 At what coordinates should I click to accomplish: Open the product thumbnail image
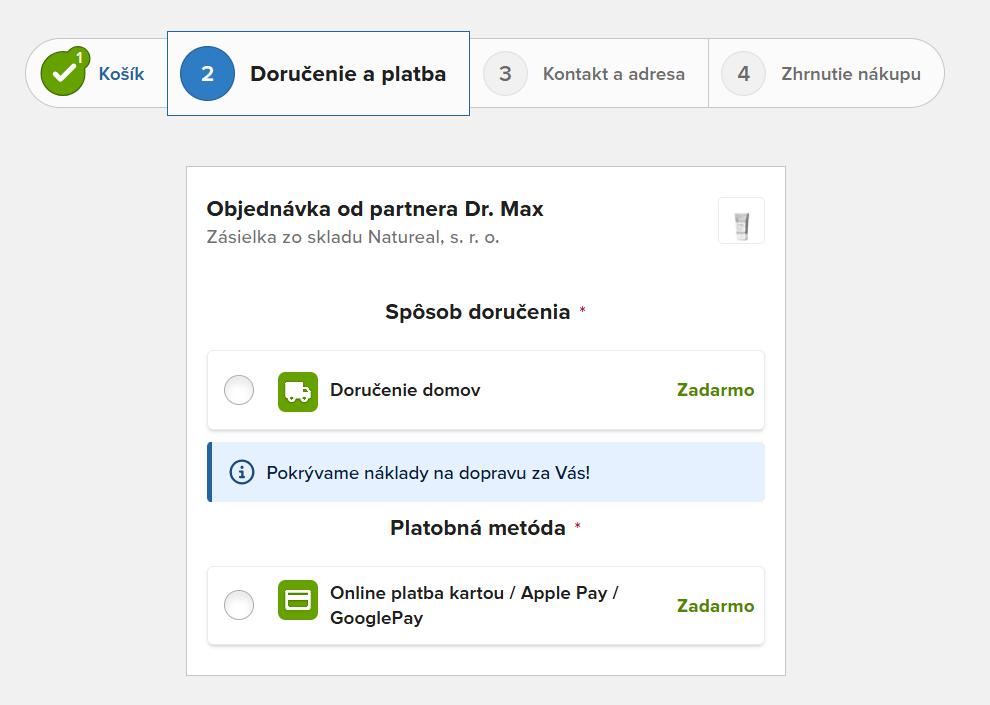pyautogui.click(x=741, y=221)
